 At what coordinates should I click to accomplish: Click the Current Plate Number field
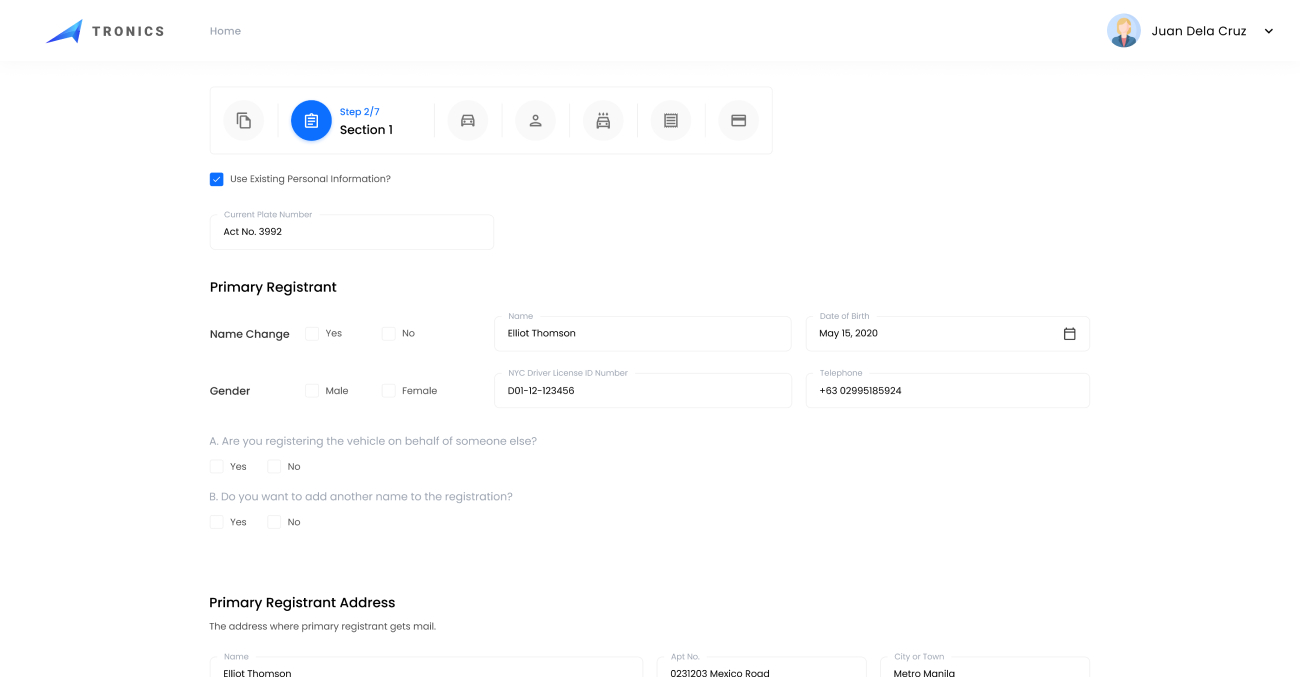[351, 232]
